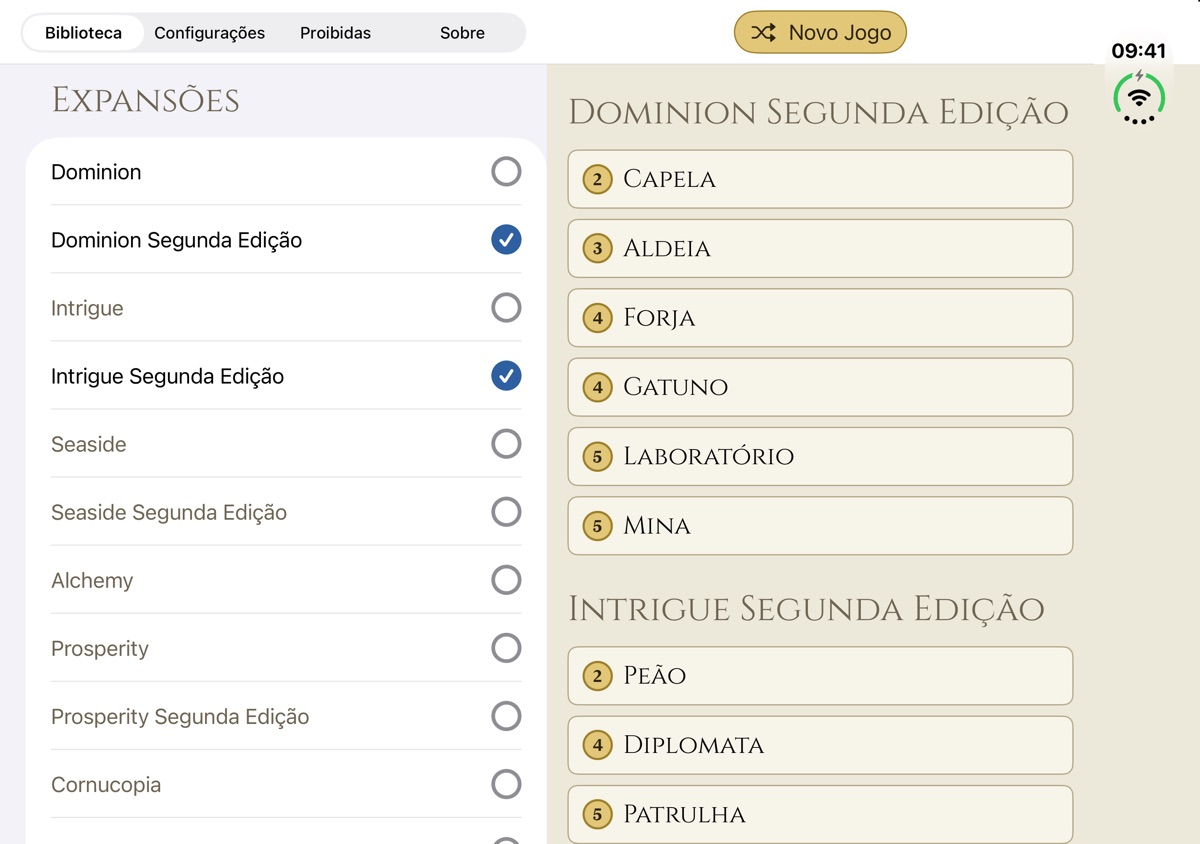Click the Intrigue Segunda Edição row label
The width and height of the screenshot is (1200, 844).
point(167,376)
